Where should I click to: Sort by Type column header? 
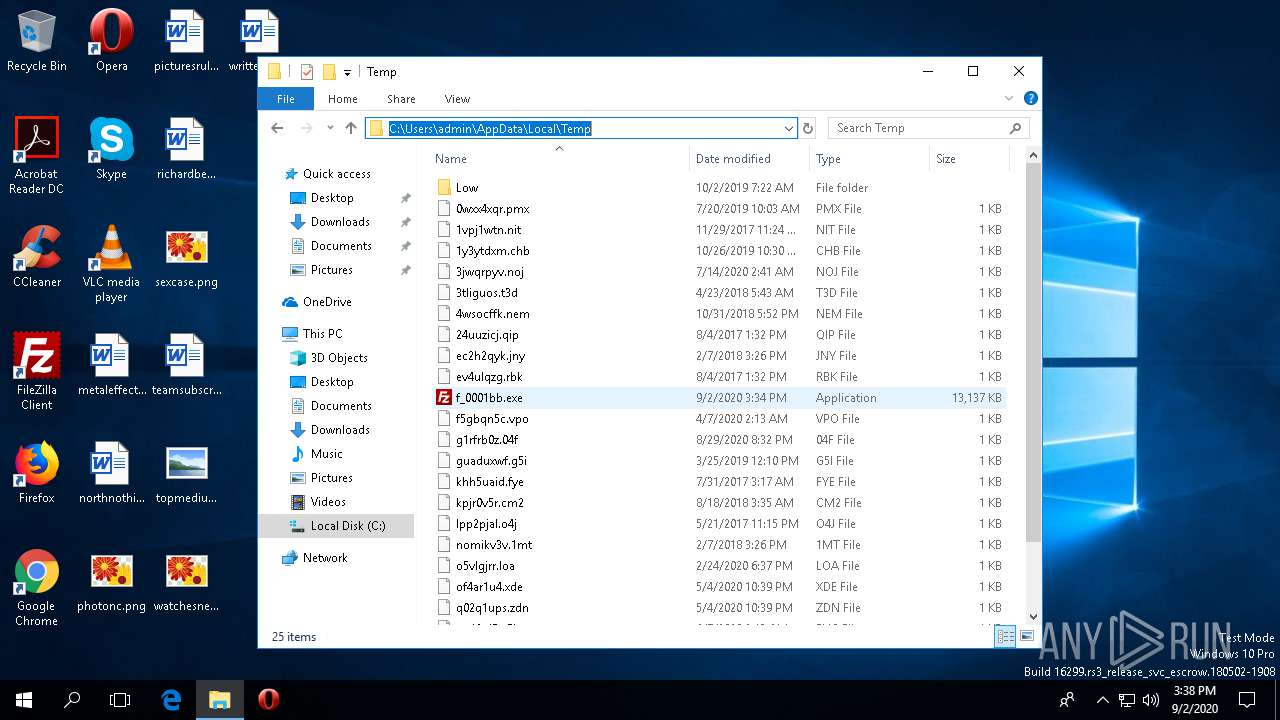pos(869,159)
